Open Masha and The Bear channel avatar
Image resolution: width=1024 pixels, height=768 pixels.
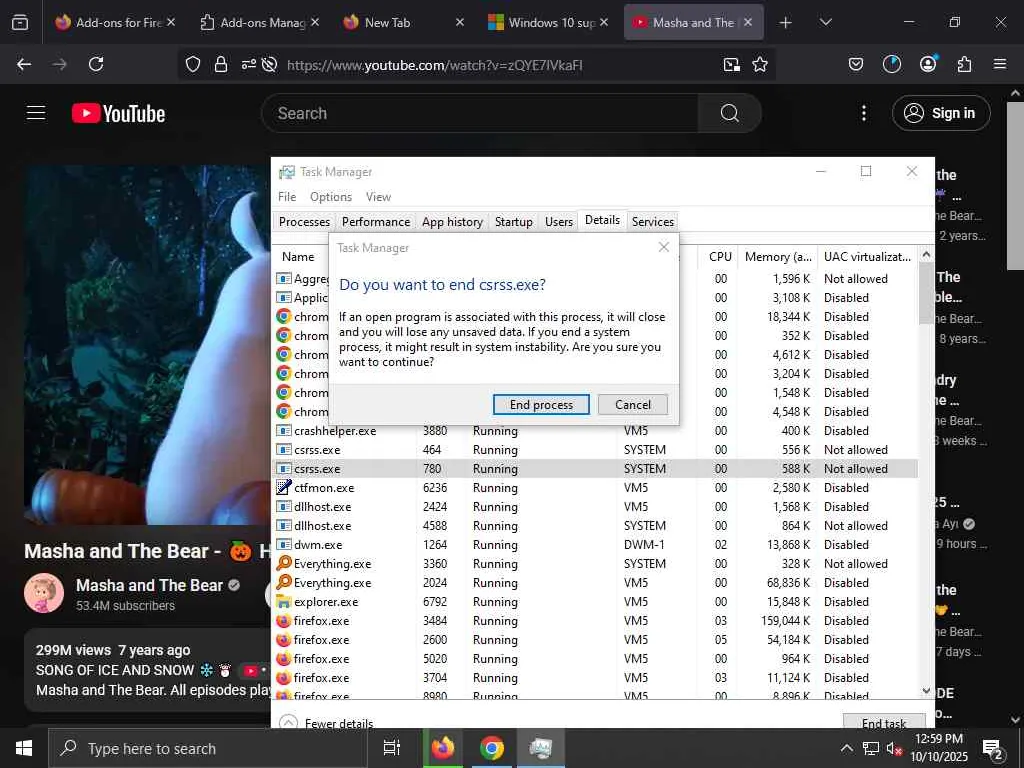tap(44, 593)
